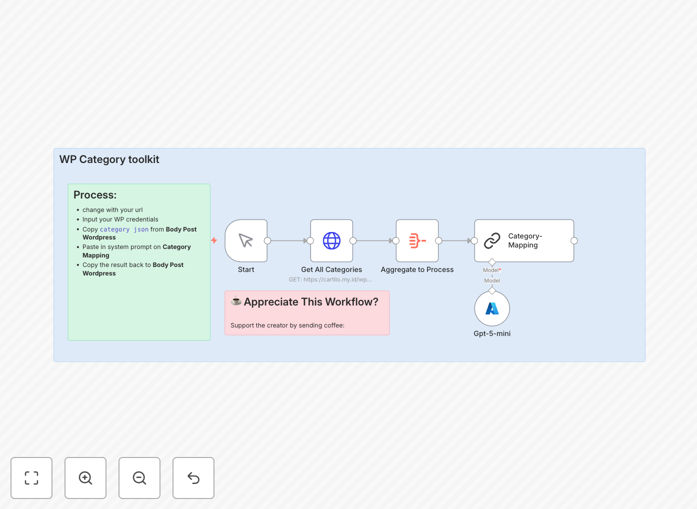Click Aggregate to Process output connector

pos(439,240)
